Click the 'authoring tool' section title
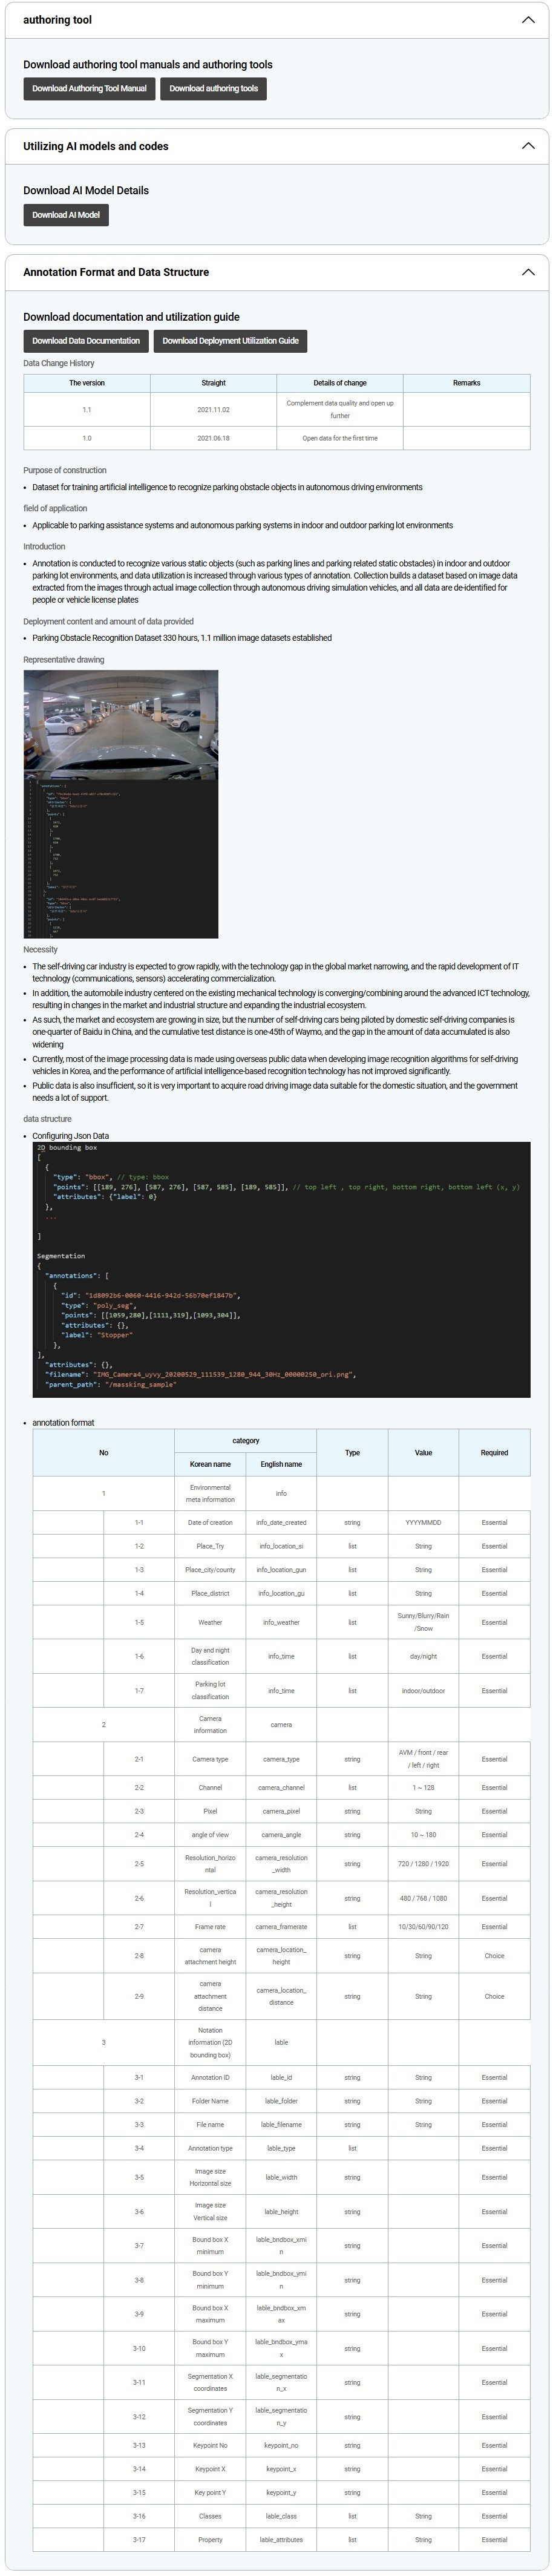The image size is (553, 2576). (57, 20)
